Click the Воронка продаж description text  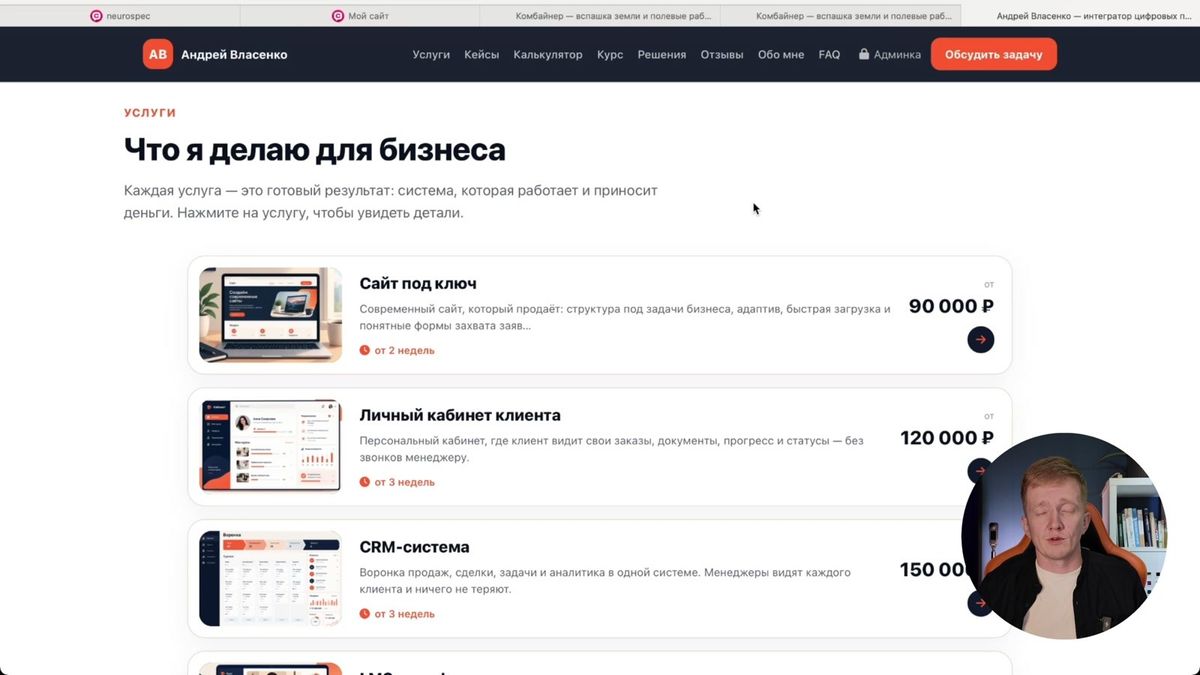[x=605, y=581]
